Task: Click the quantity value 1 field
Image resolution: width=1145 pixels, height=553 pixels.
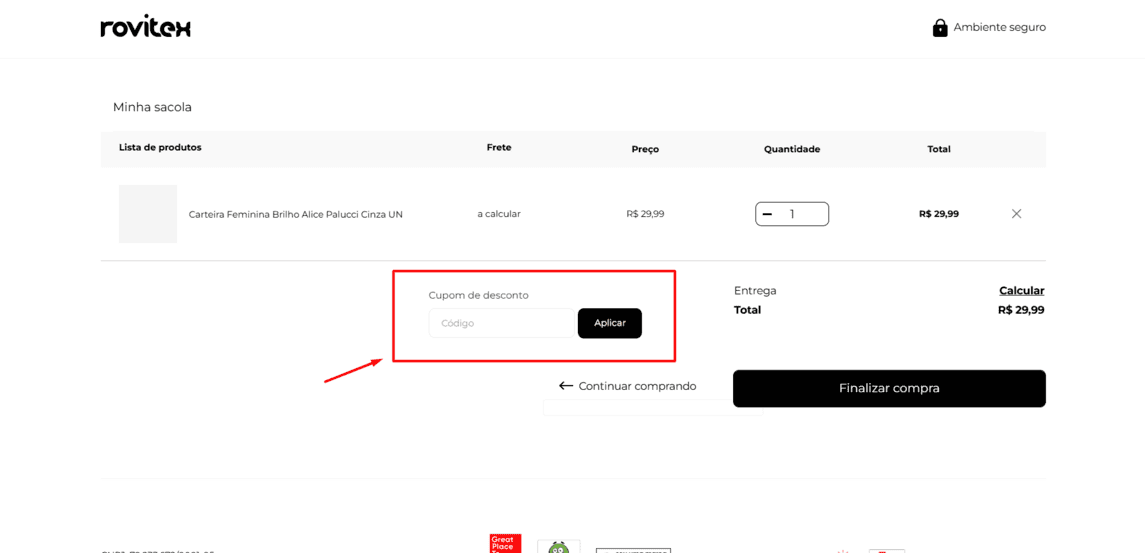Action: point(792,214)
